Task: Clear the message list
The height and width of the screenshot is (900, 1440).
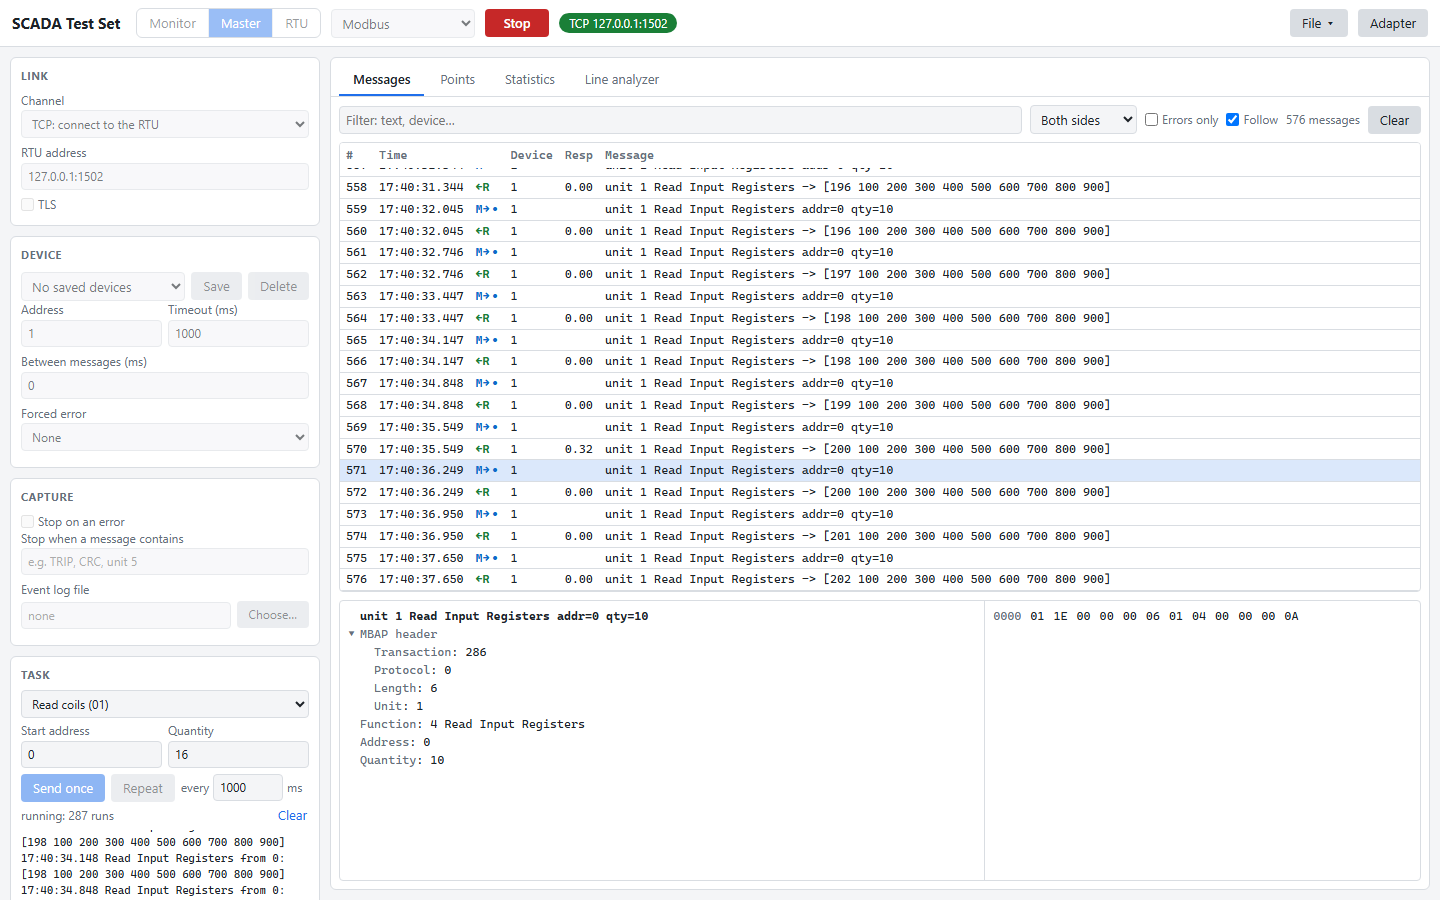Action: [x=1394, y=120]
